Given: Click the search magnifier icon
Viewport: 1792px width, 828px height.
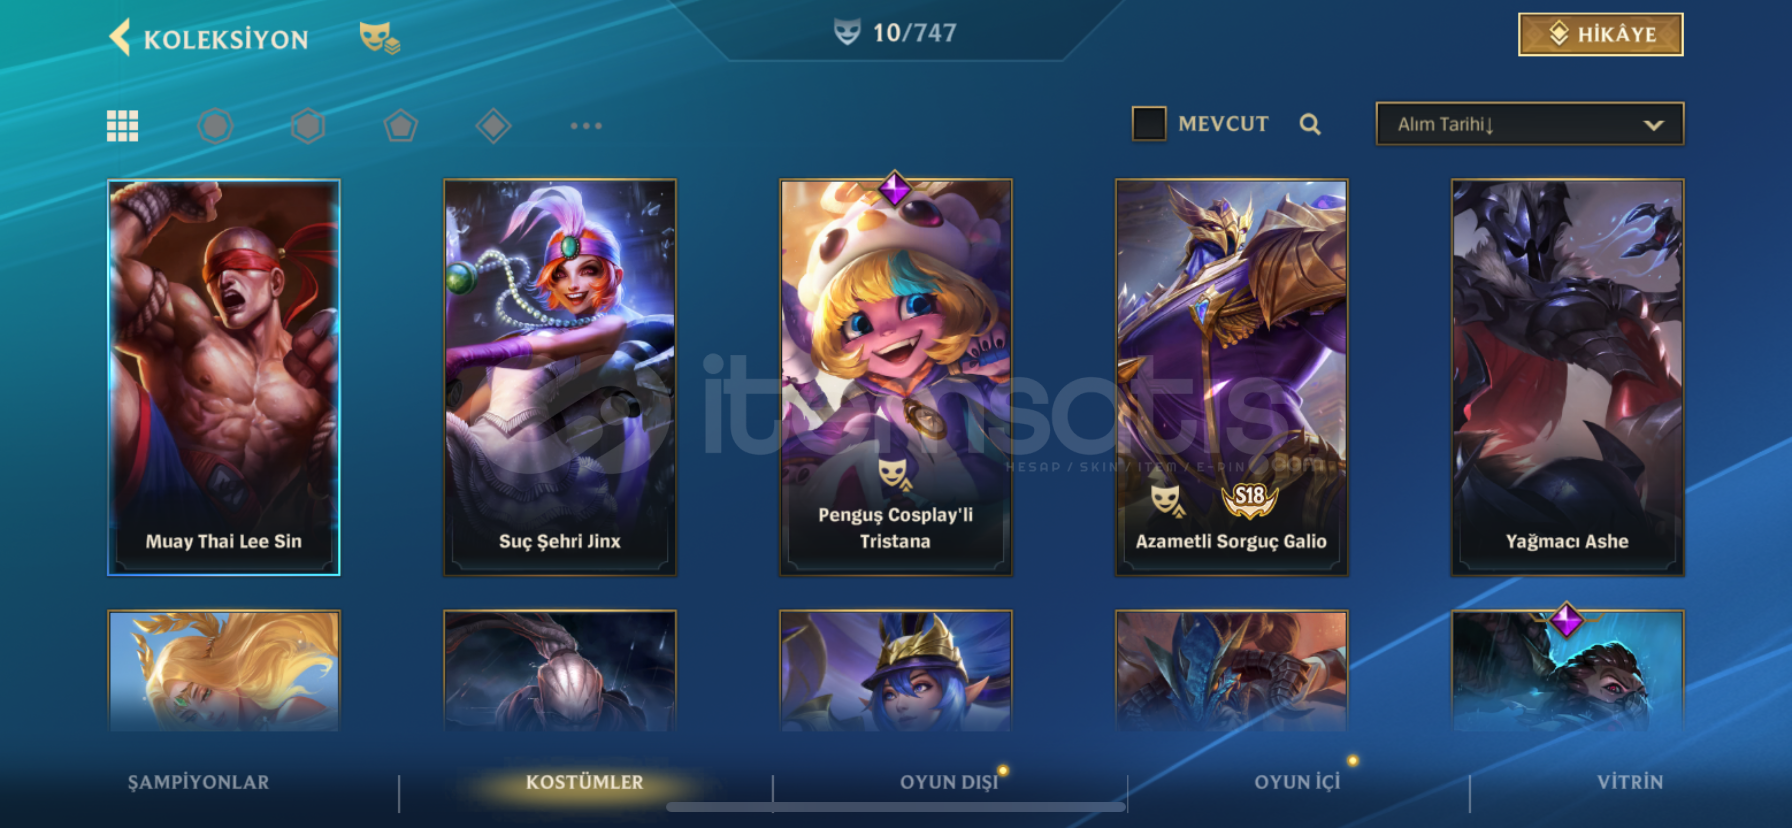Looking at the screenshot, I should (x=1310, y=124).
